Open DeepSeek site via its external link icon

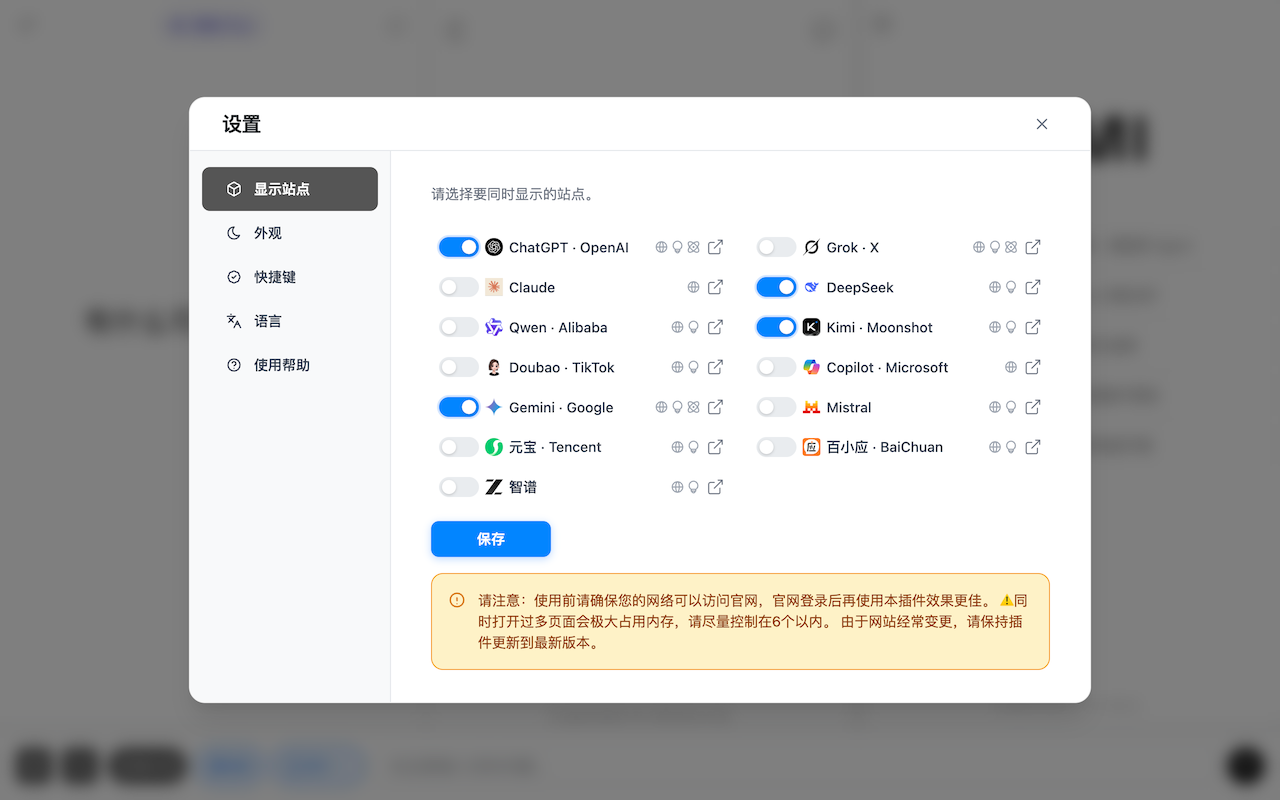[1033, 287]
